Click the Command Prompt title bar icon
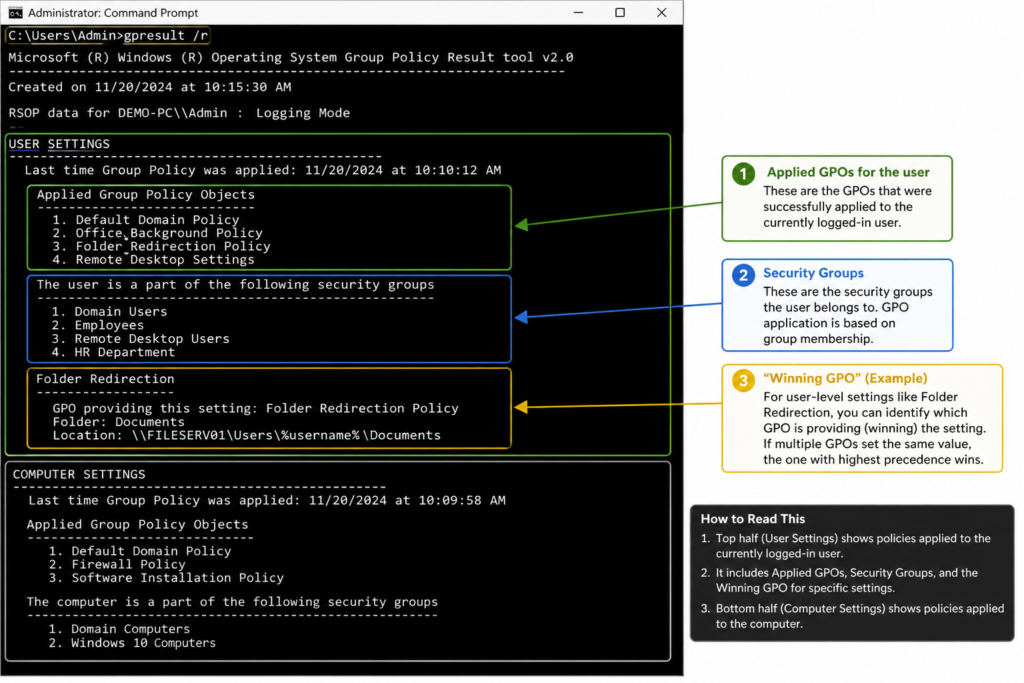Image resolution: width=1024 pixels, height=683 pixels. [x=15, y=12]
